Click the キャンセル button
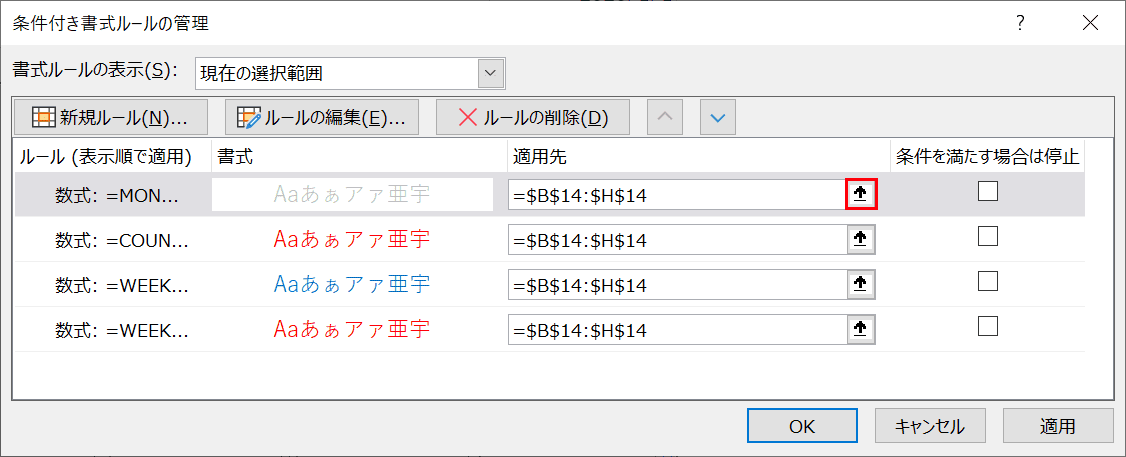This screenshot has height=457, width=1126. coord(930,426)
